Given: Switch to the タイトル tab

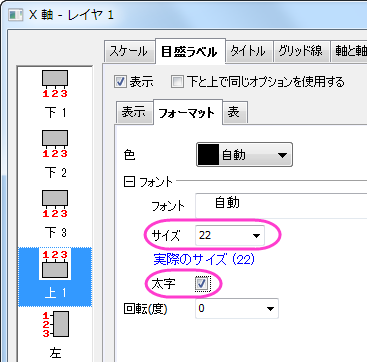Looking at the screenshot, I should [248, 52].
